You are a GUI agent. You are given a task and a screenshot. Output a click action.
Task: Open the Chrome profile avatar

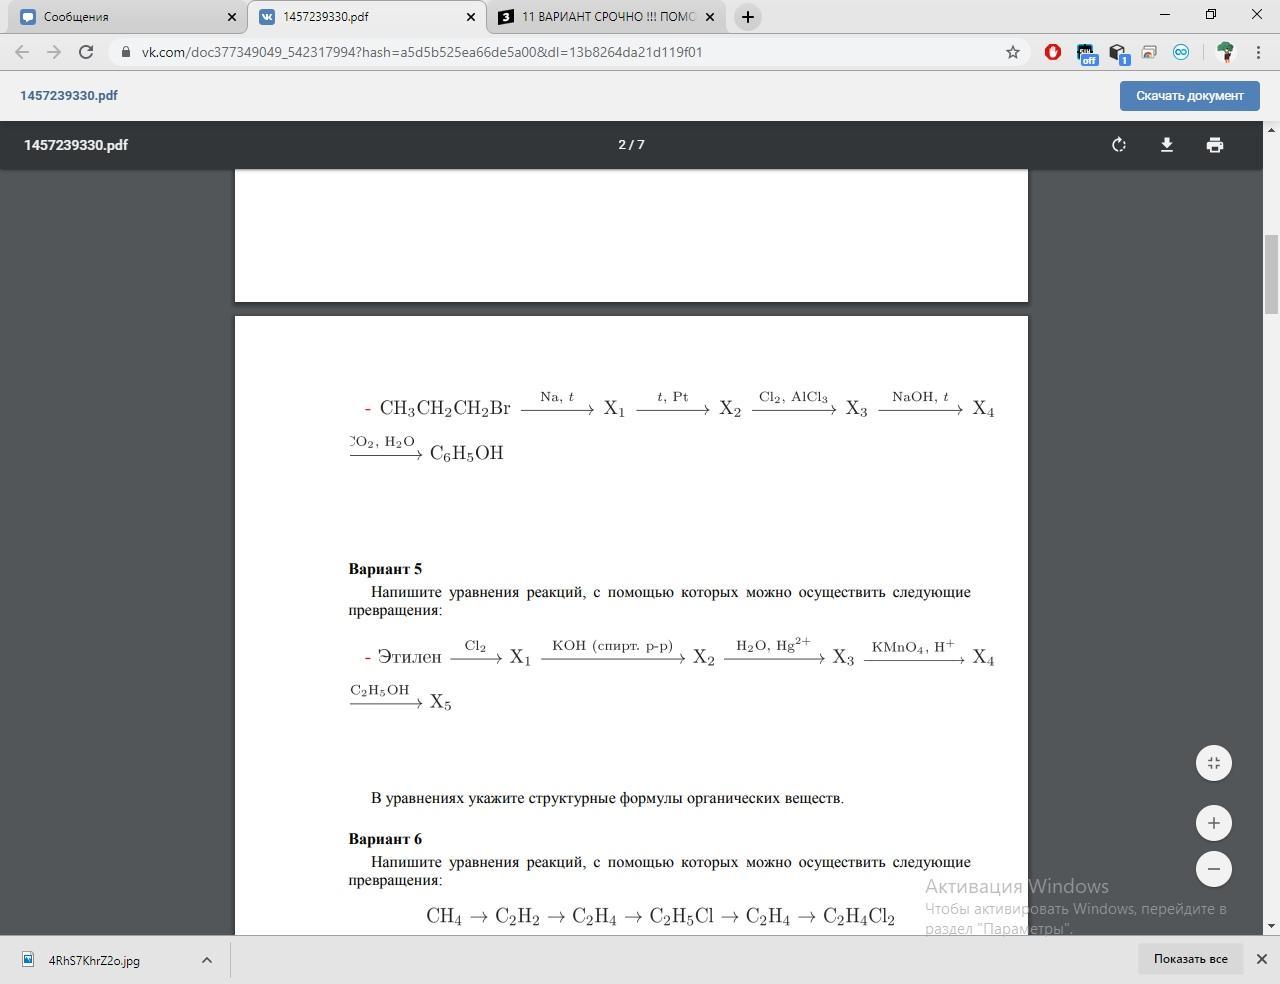pyautogui.click(x=1225, y=52)
